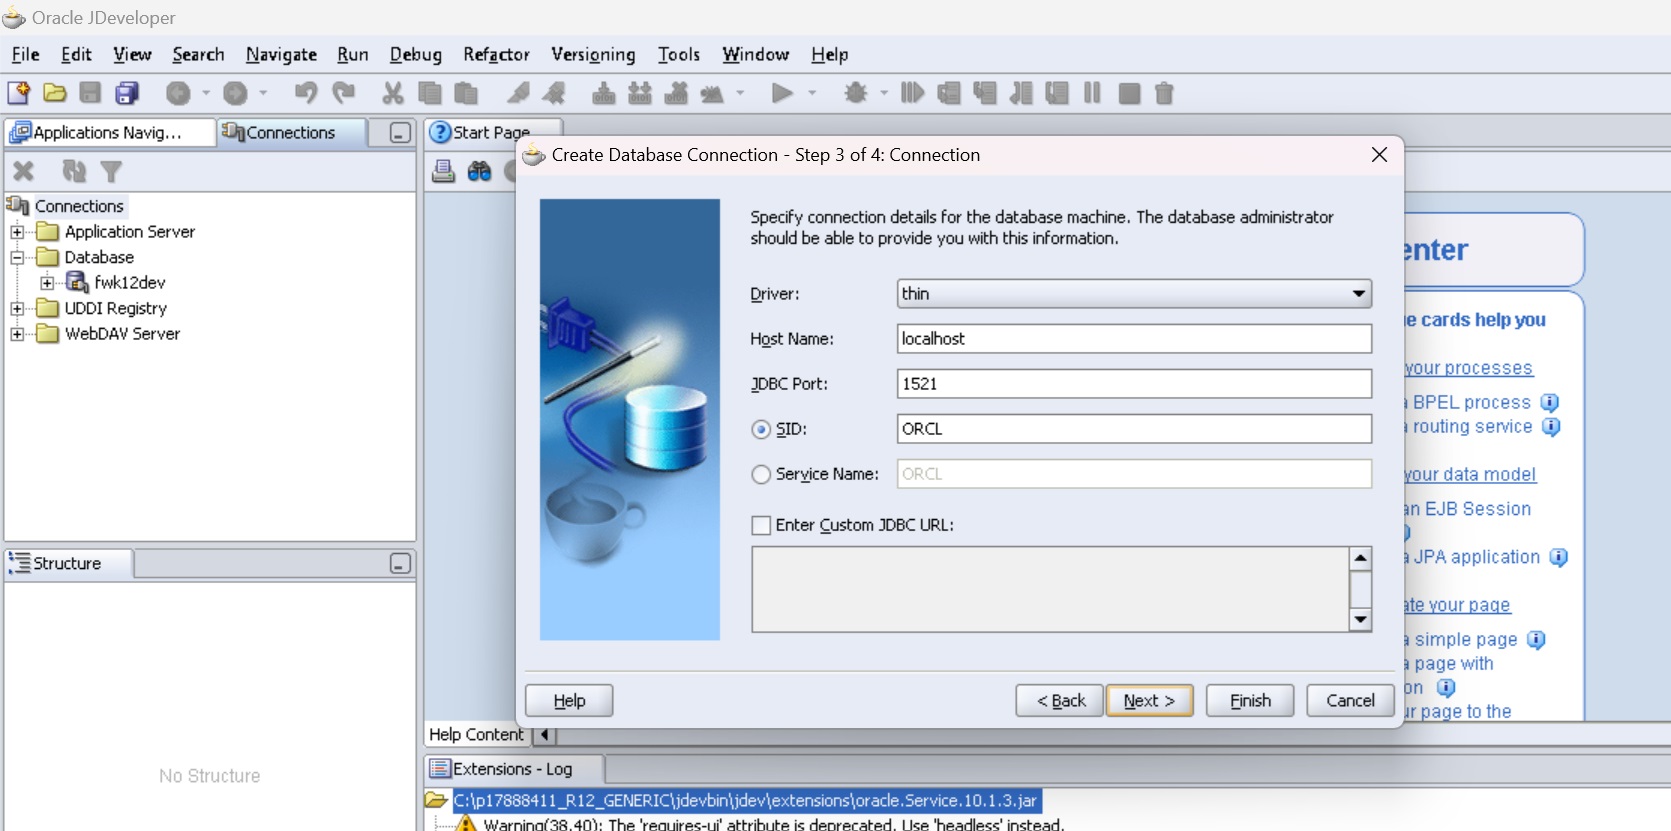Open the Debug toolbar dropdown arrow
The image size is (1671, 831).
[x=884, y=93]
